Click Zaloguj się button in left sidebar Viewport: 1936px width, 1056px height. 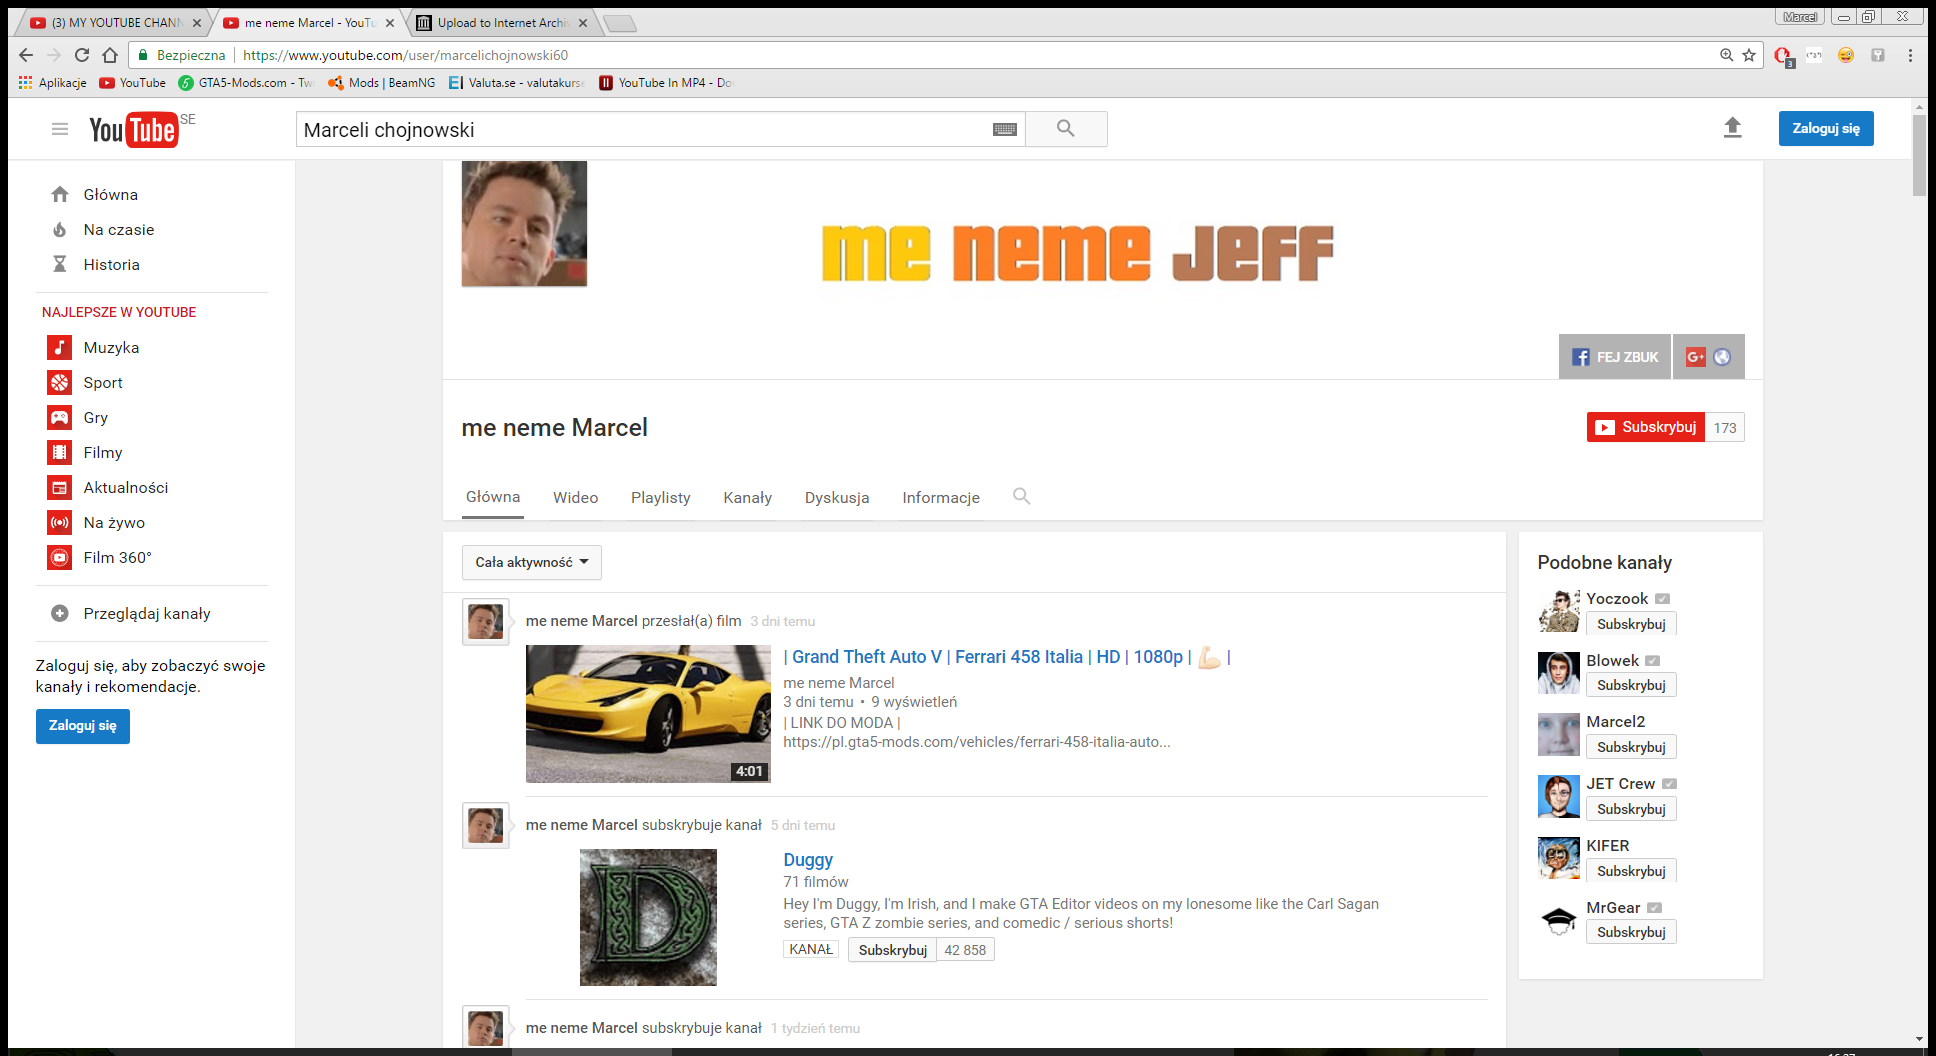pos(83,726)
